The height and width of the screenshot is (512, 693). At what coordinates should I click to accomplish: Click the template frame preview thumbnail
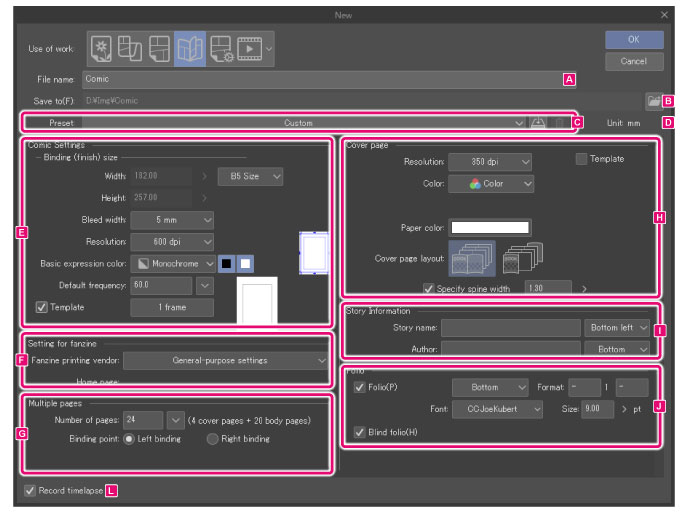click(257, 301)
